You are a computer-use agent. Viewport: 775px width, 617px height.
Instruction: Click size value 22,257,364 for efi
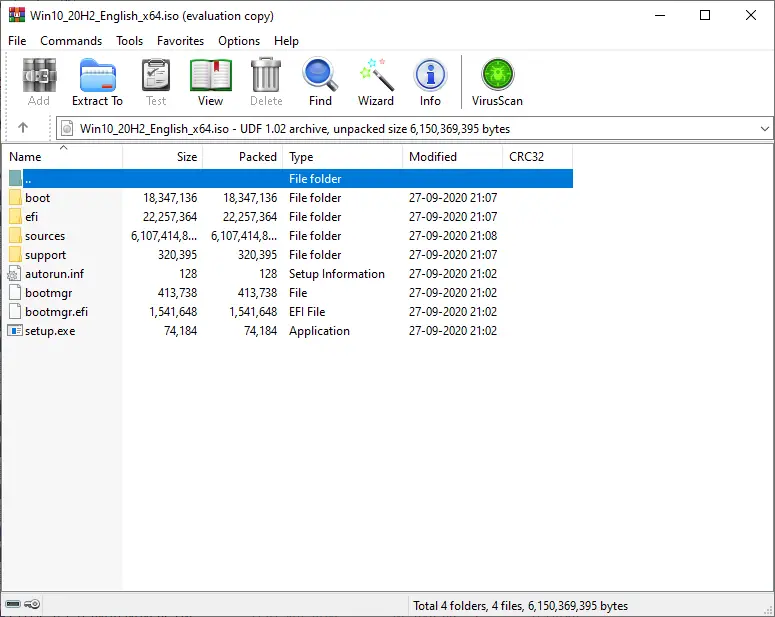(x=170, y=217)
